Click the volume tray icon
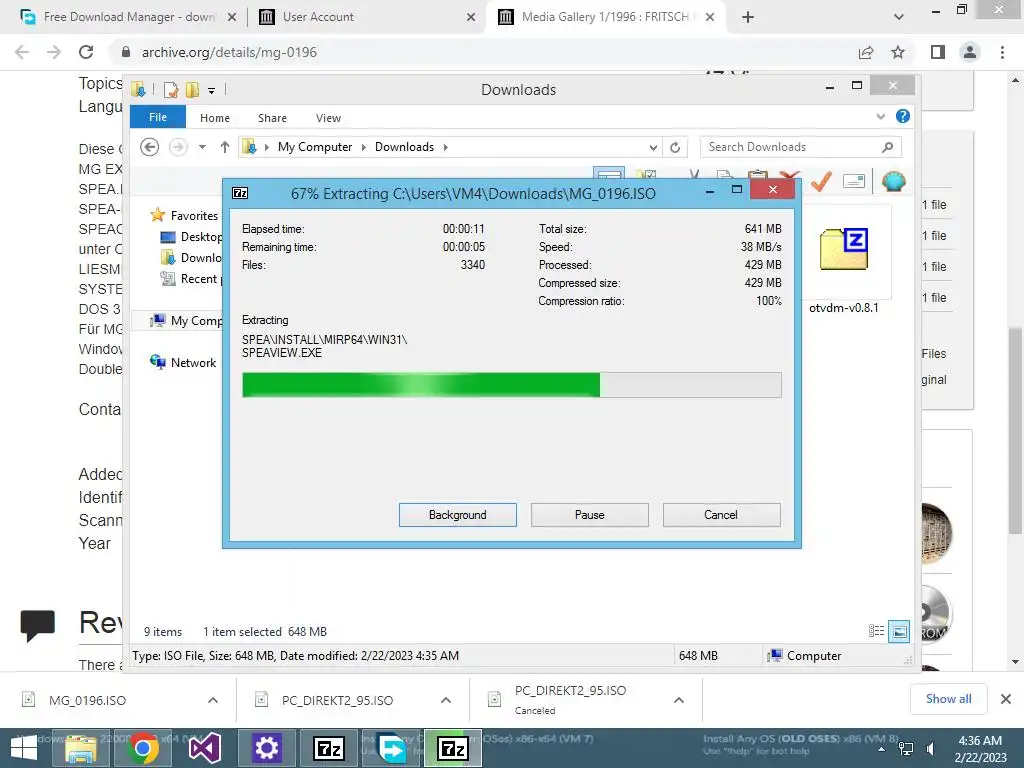 930,749
